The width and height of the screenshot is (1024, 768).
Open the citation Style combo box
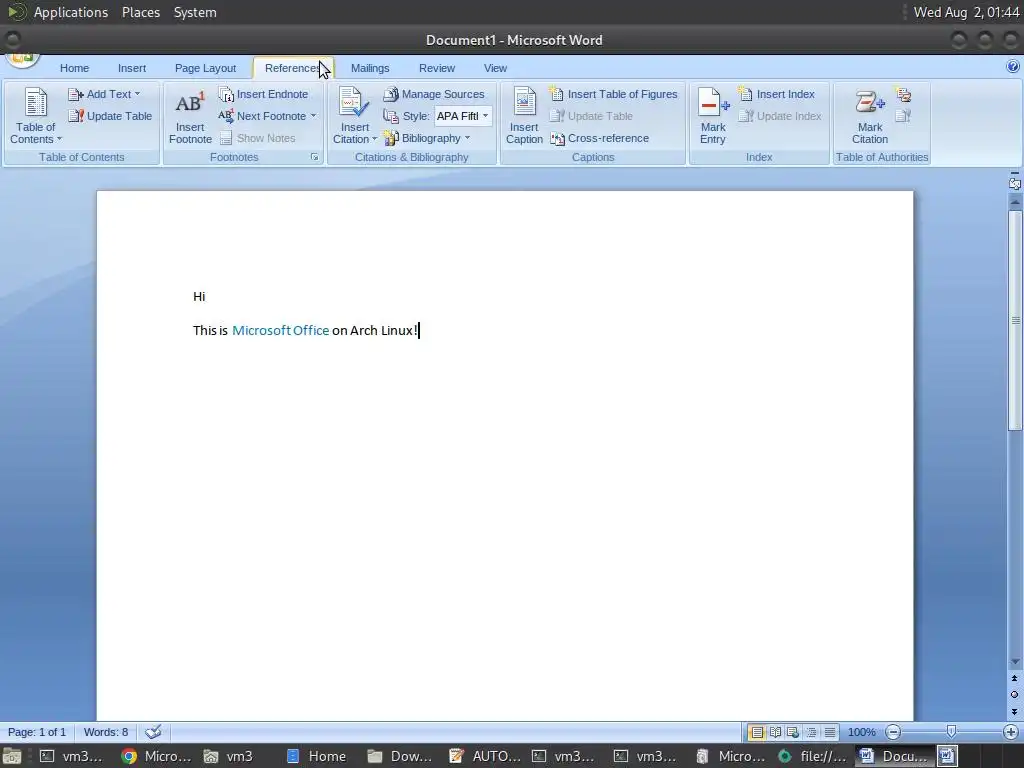(x=463, y=116)
